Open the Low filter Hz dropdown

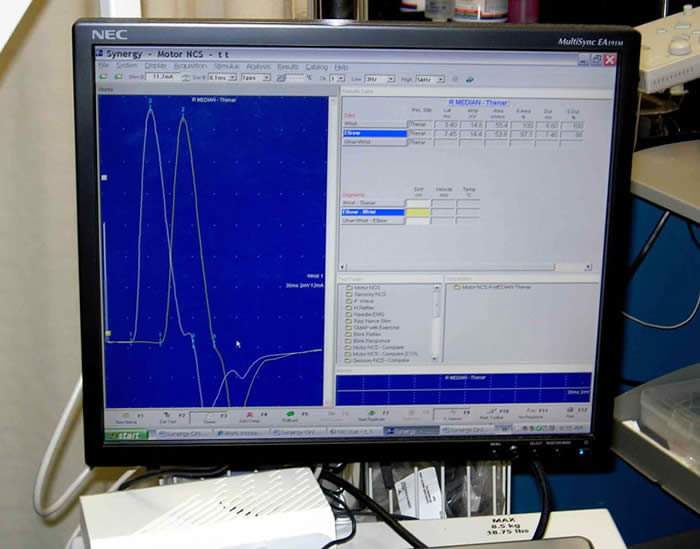tap(380, 79)
